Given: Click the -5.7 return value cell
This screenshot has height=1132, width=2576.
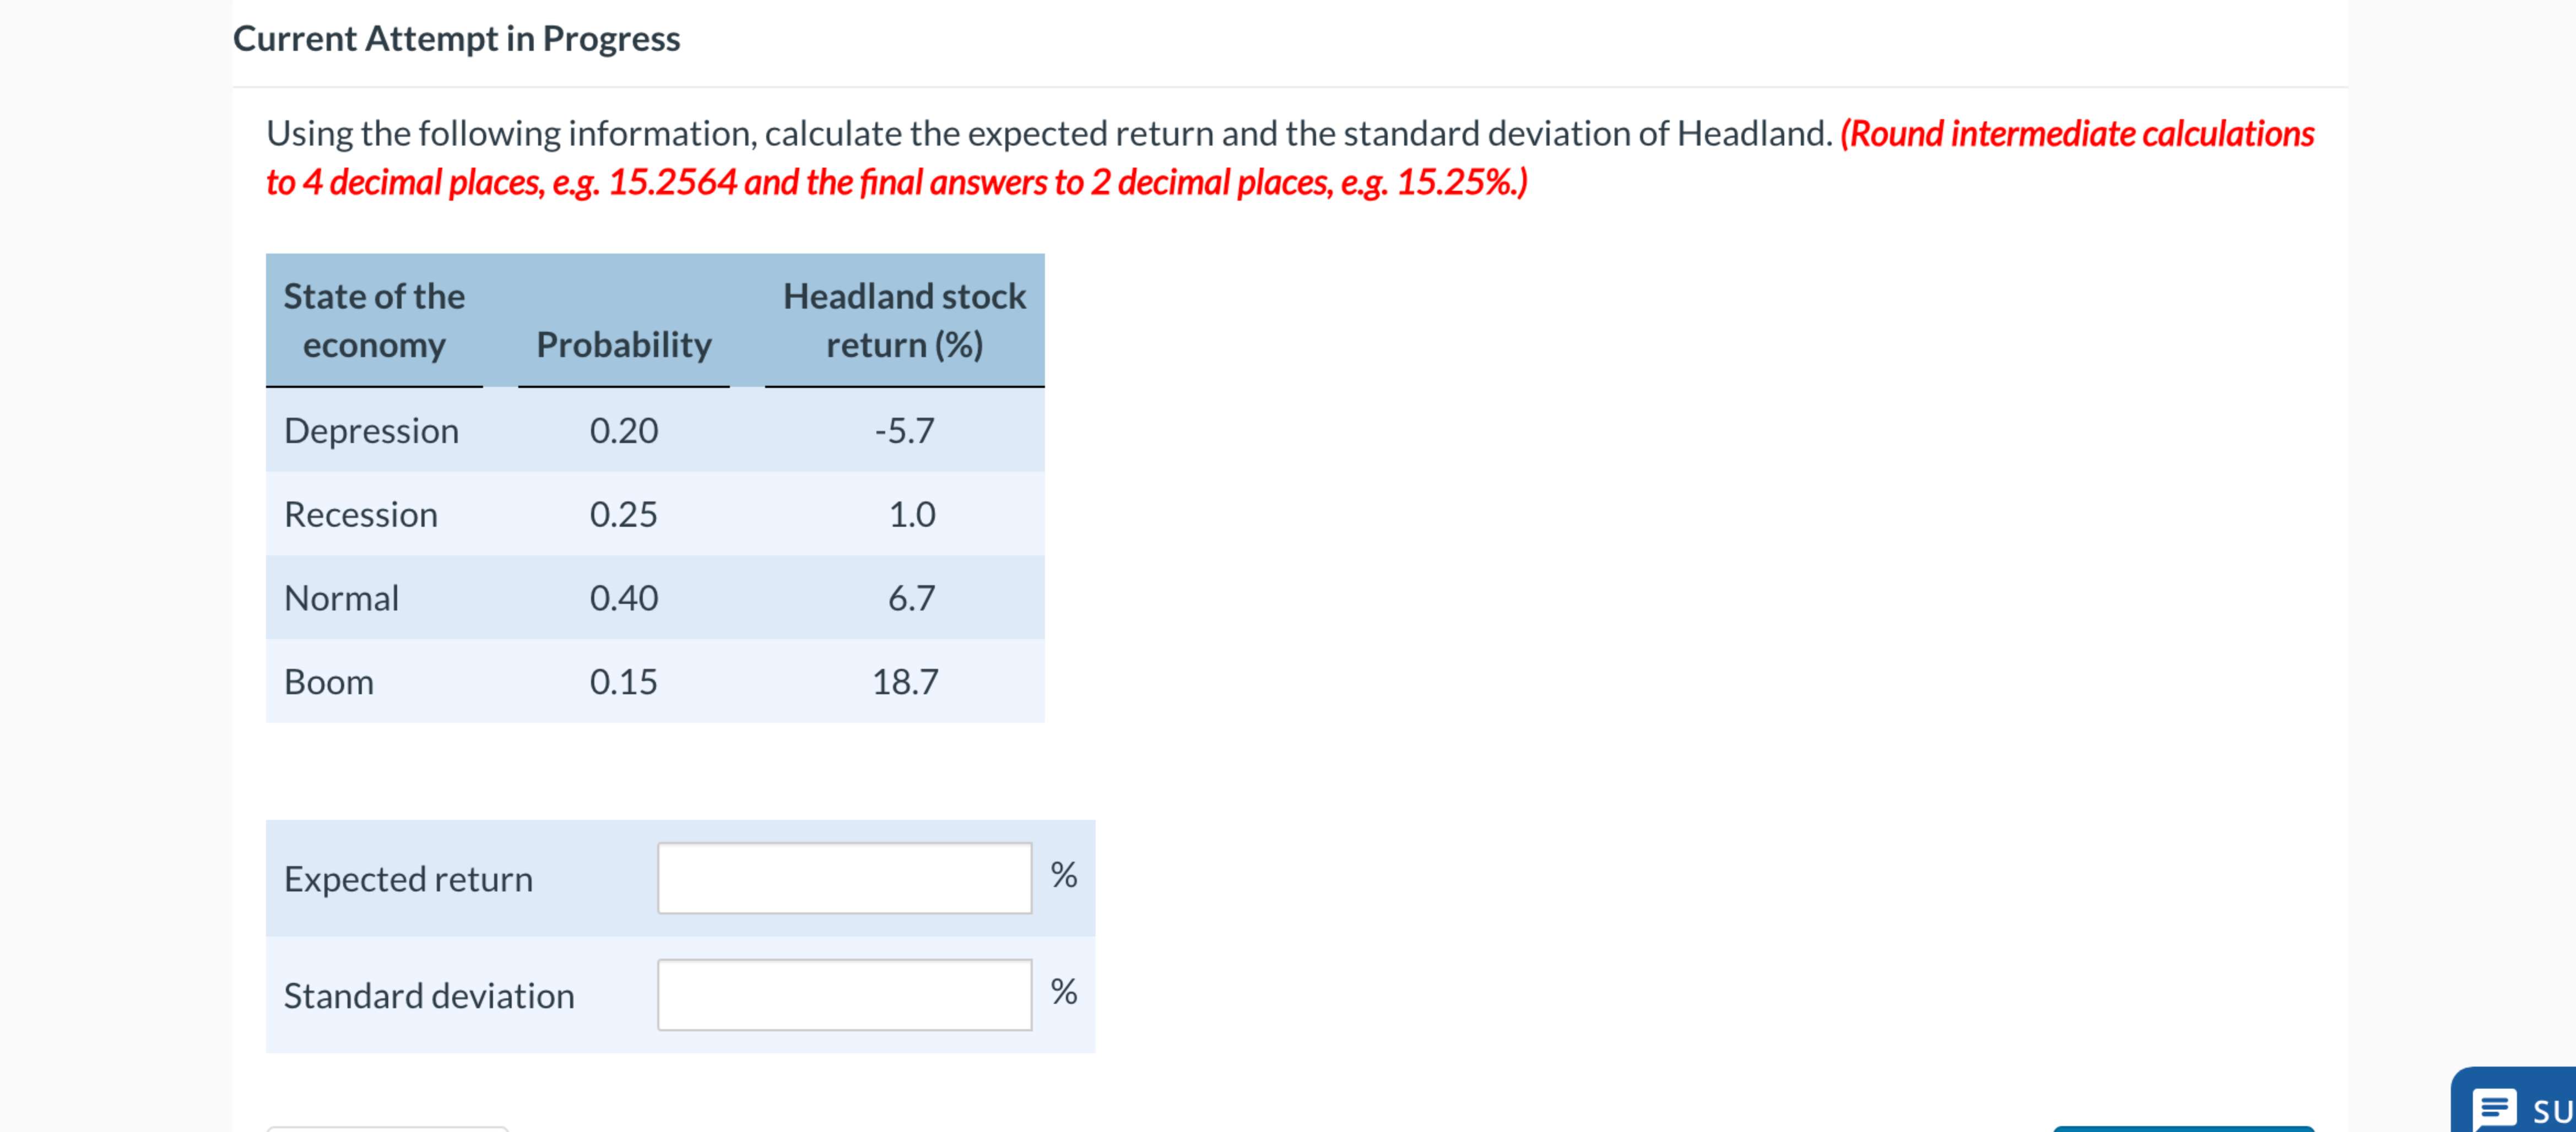Looking at the screenshot, I should click(904, 431).
